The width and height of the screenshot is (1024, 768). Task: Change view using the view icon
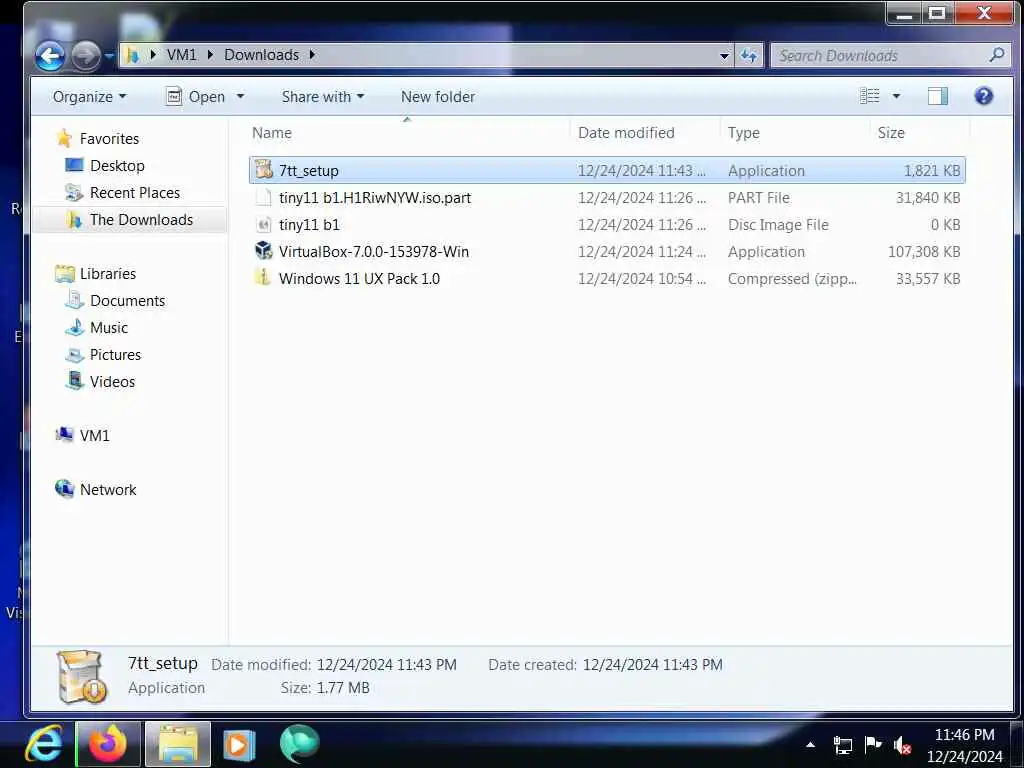coord(870,96)
